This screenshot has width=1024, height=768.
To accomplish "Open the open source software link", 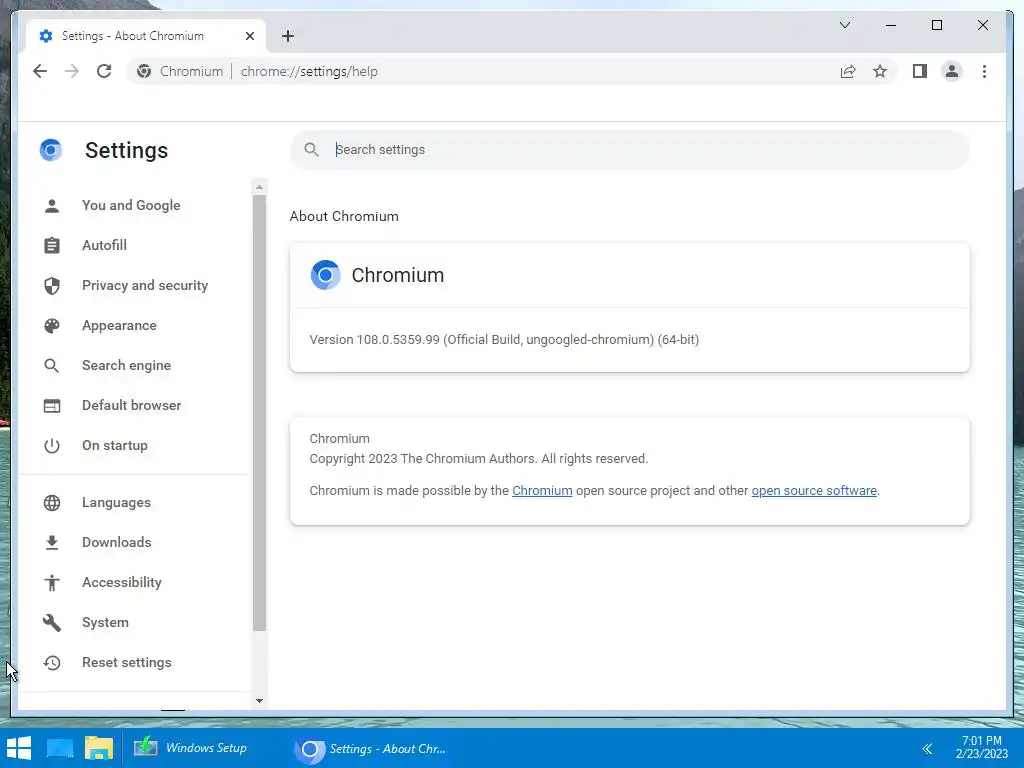I will click(814, 490).
